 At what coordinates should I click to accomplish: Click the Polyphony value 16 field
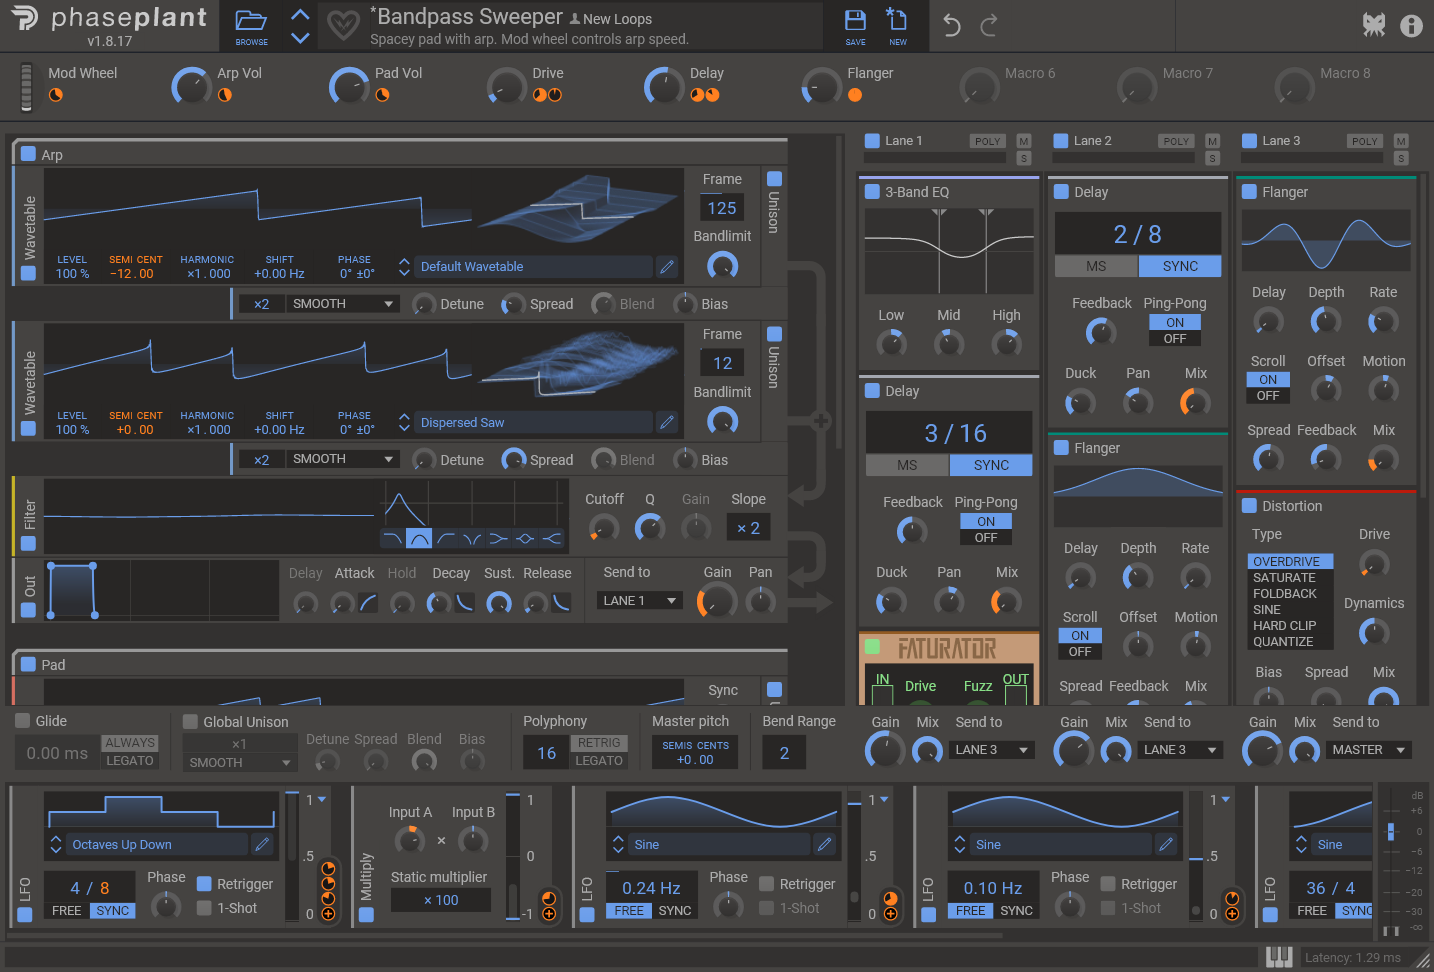pos(546,753)
